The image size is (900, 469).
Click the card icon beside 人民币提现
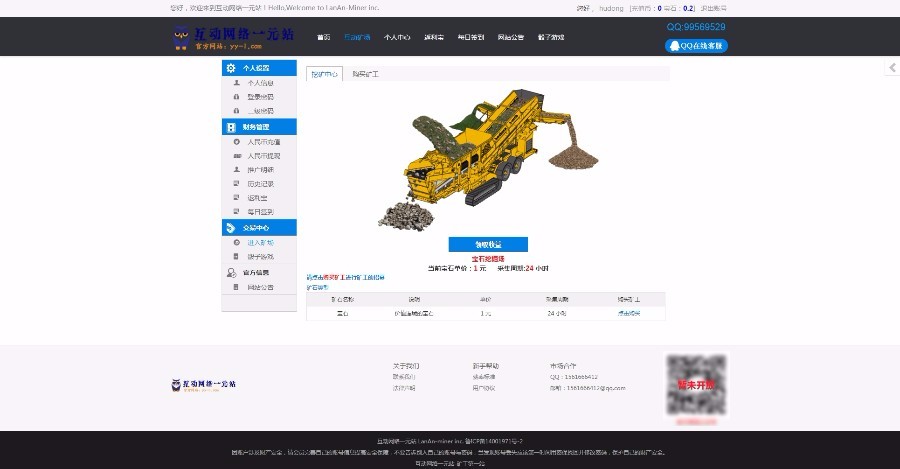pyautogui.click(x=236, y=156)
